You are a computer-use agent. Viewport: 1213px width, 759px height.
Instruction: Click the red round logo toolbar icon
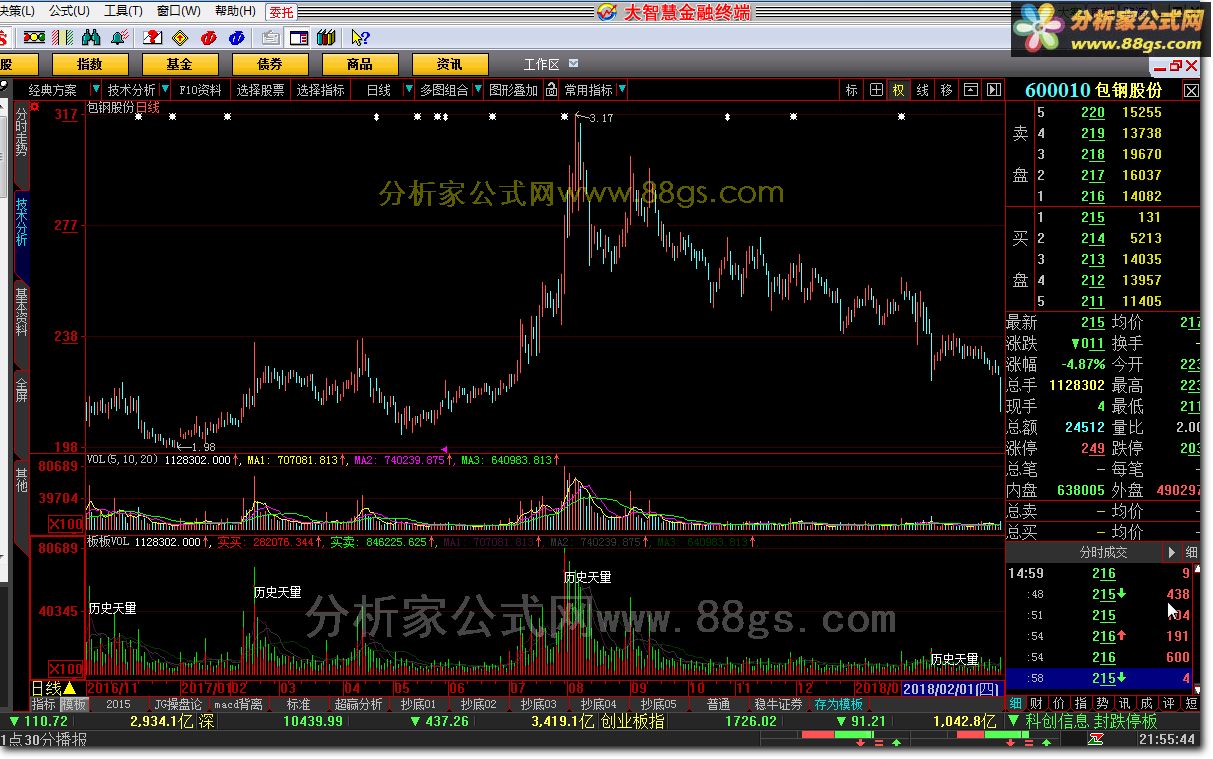[208, 38]
